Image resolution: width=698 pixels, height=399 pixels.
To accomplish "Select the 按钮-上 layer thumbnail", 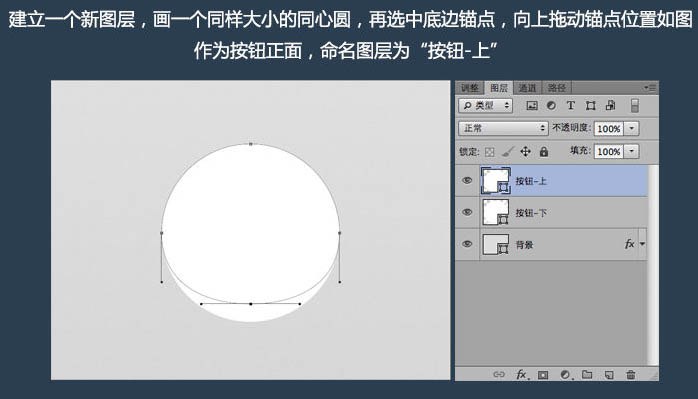I will click(496, 181).
